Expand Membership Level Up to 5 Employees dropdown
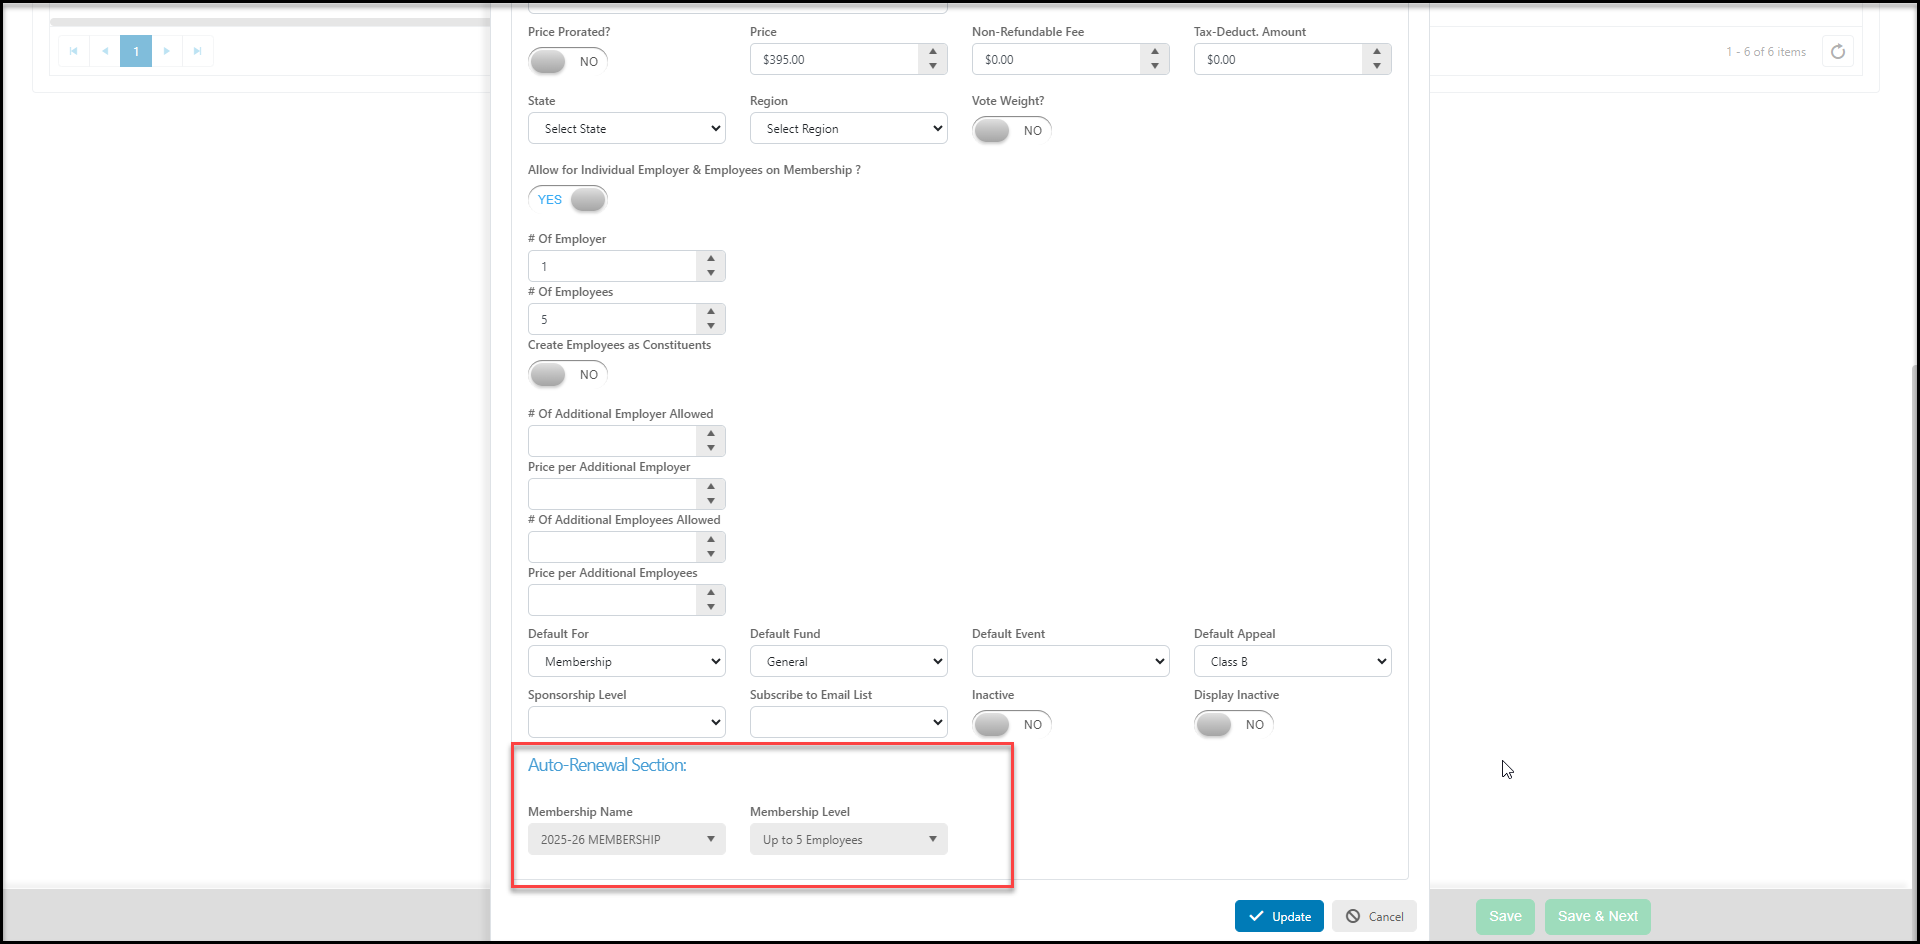The height and width of the screenshot is (944, 1920). [849, 839]
